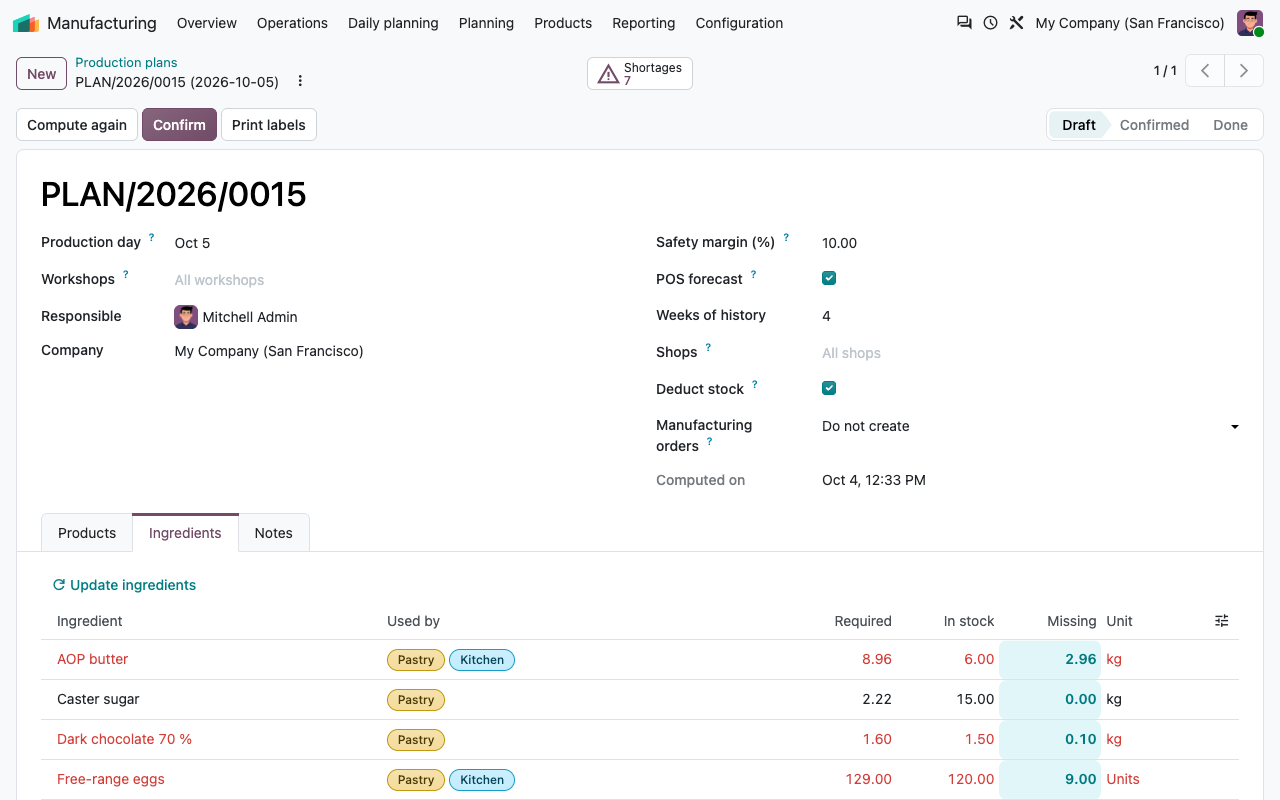Open the discuss messages icon

964,23
